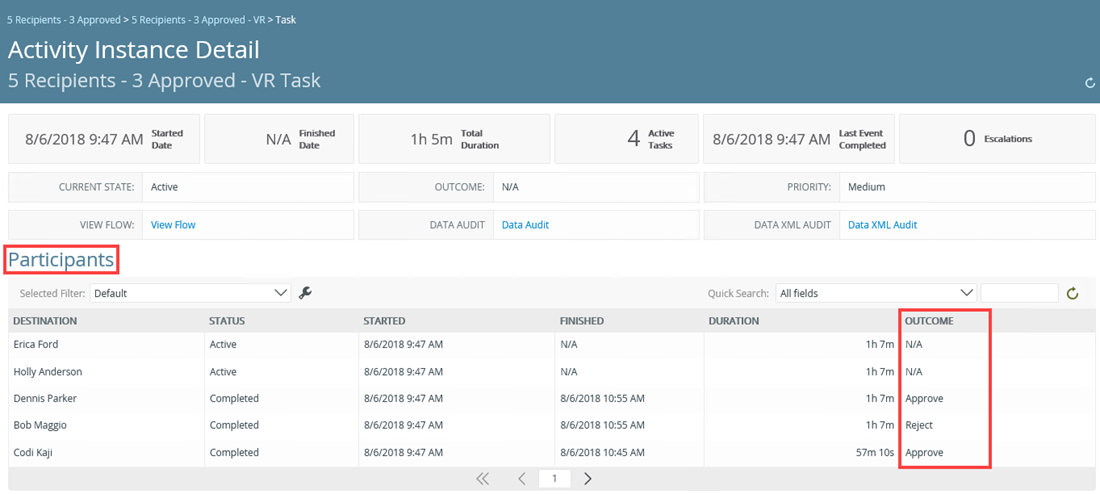Sort by the Status column header
1100x494 pixels.
tap(227, 321)
